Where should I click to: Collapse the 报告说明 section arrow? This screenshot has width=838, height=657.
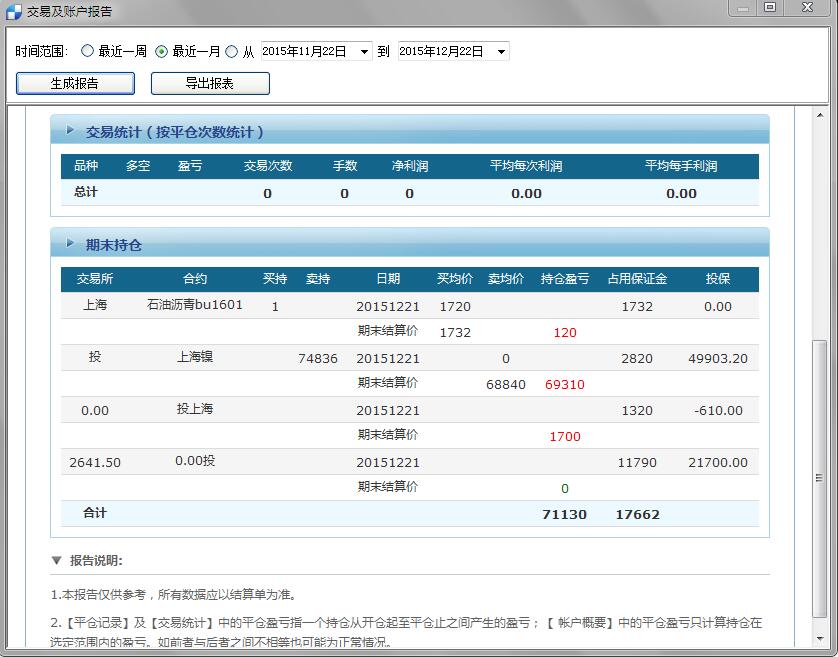tap(57, 561)
